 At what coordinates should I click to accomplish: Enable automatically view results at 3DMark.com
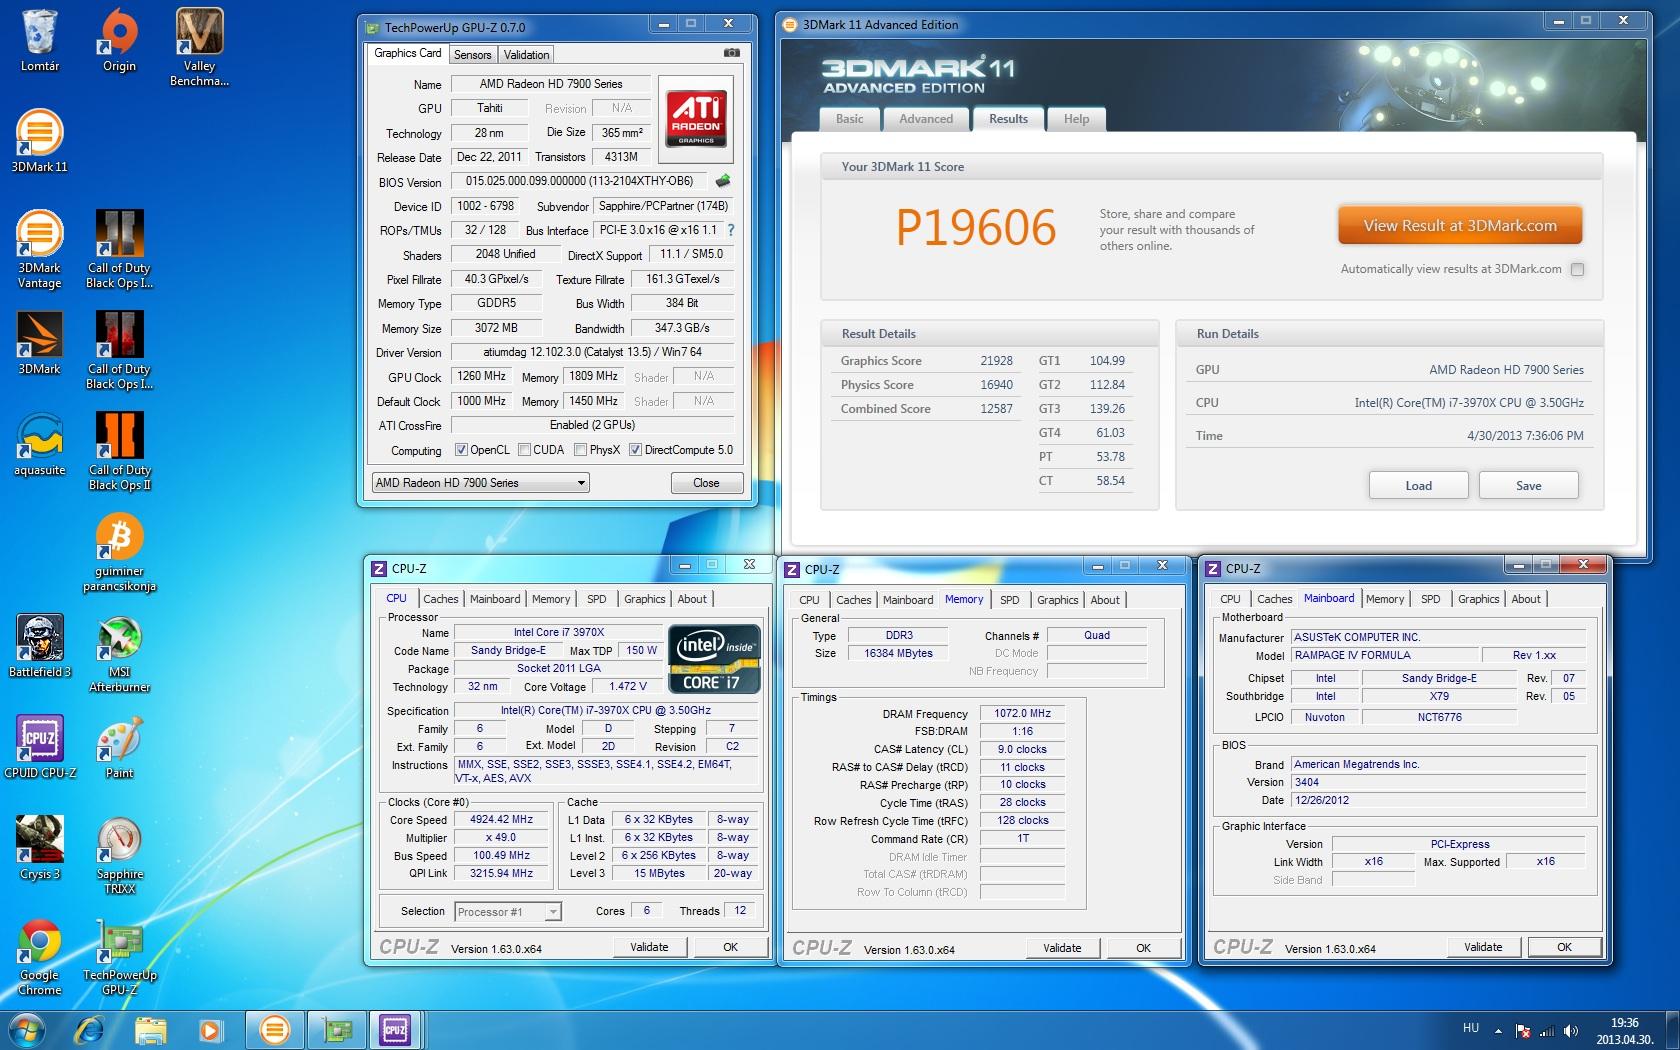click(x=1577, y=269)
